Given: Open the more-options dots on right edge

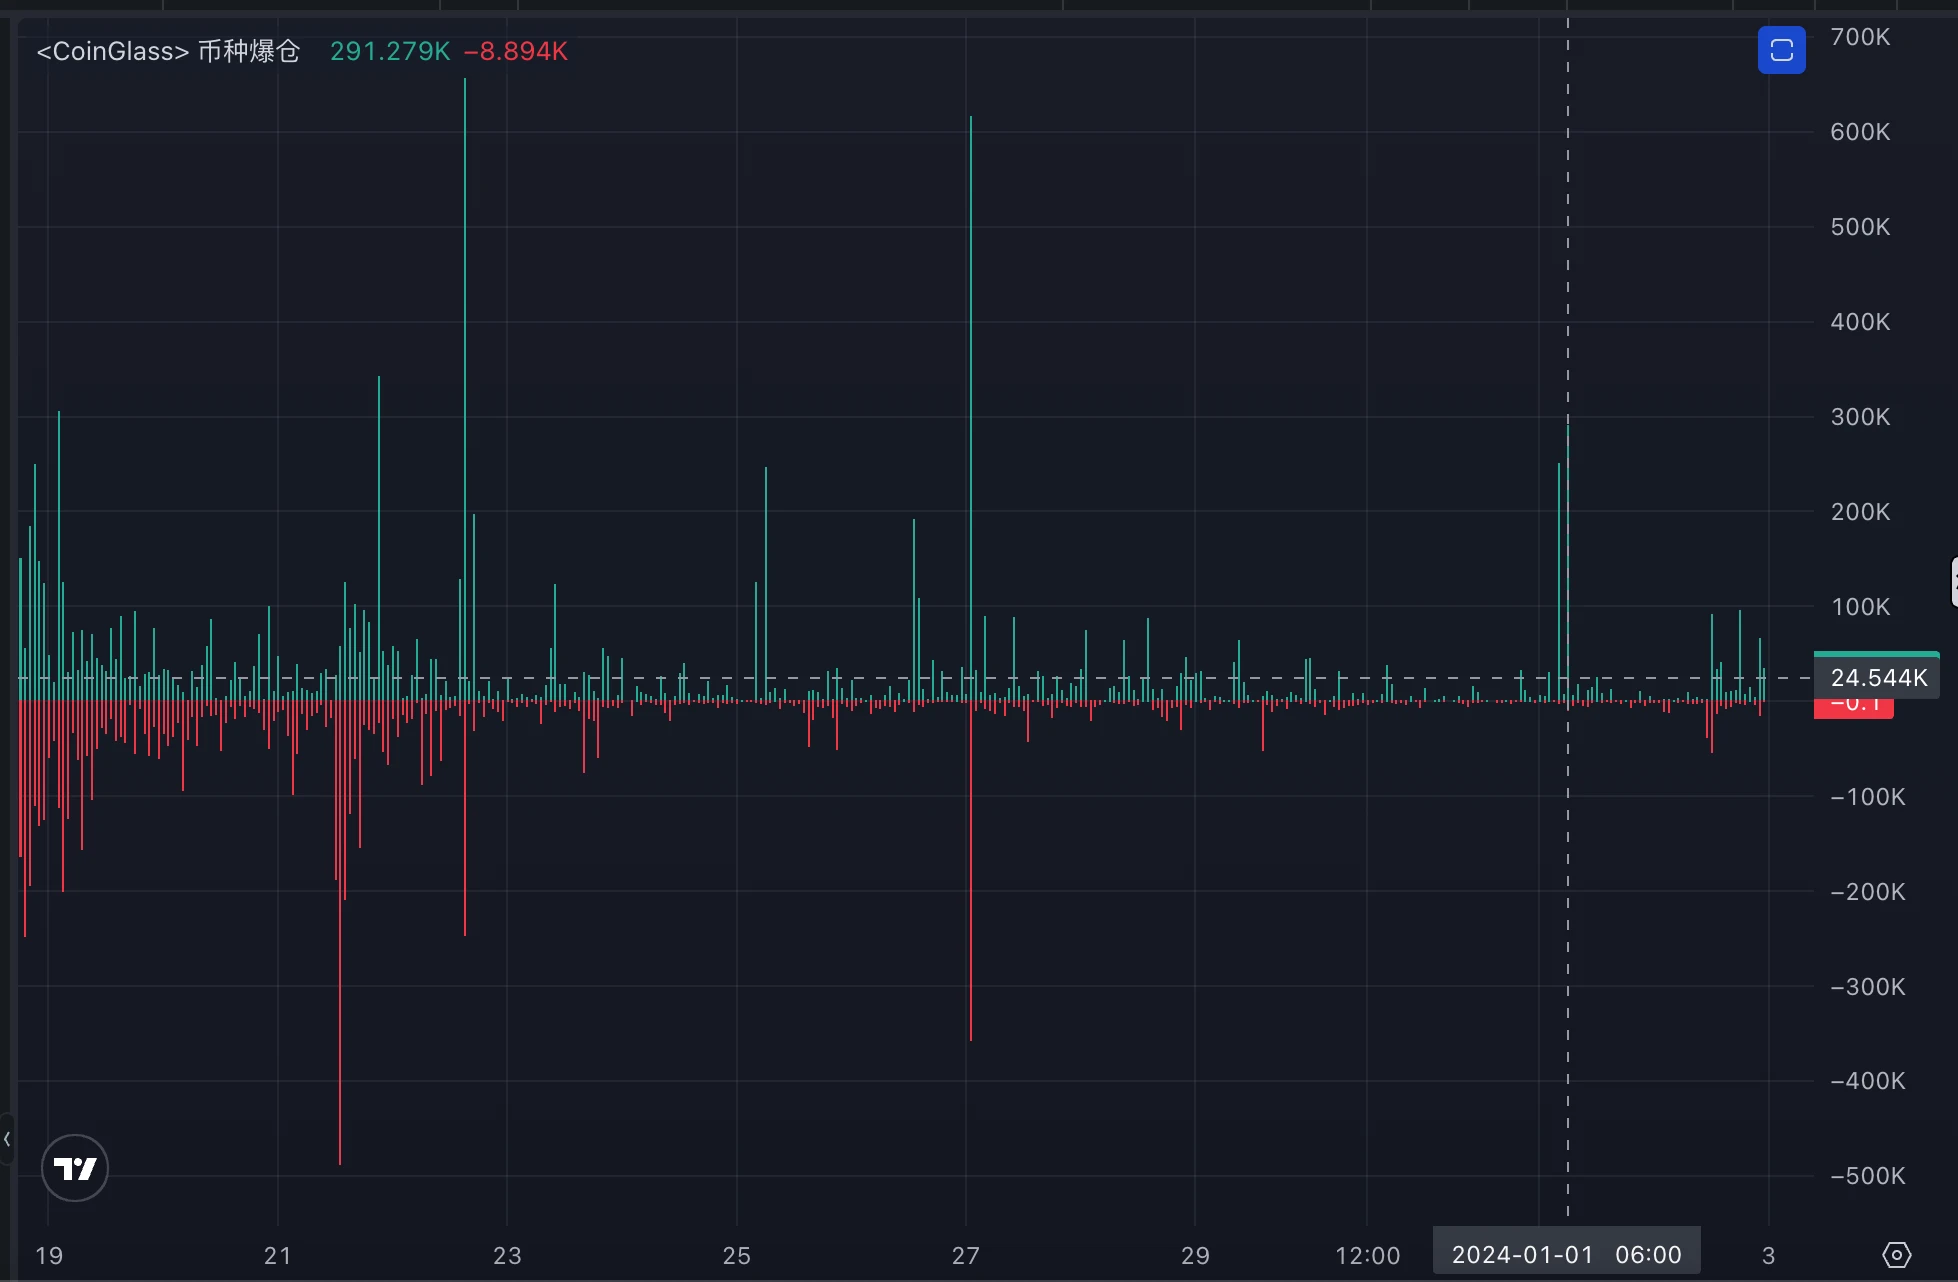Looking at the screenshot, I should [x=1952, y=581].
